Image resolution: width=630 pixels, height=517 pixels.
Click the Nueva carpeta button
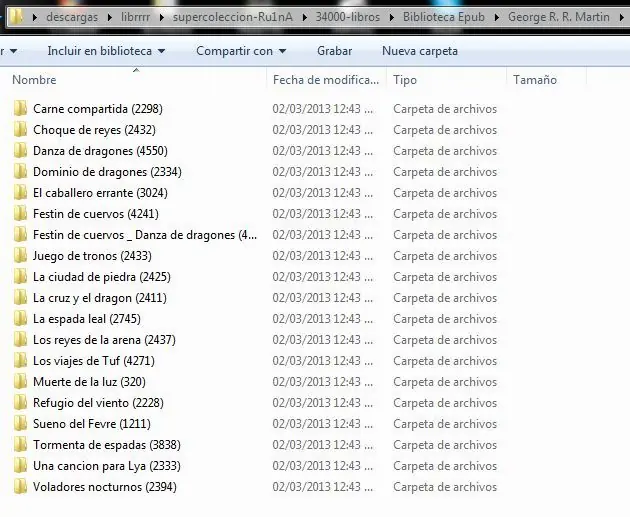(x=420, y=51)
